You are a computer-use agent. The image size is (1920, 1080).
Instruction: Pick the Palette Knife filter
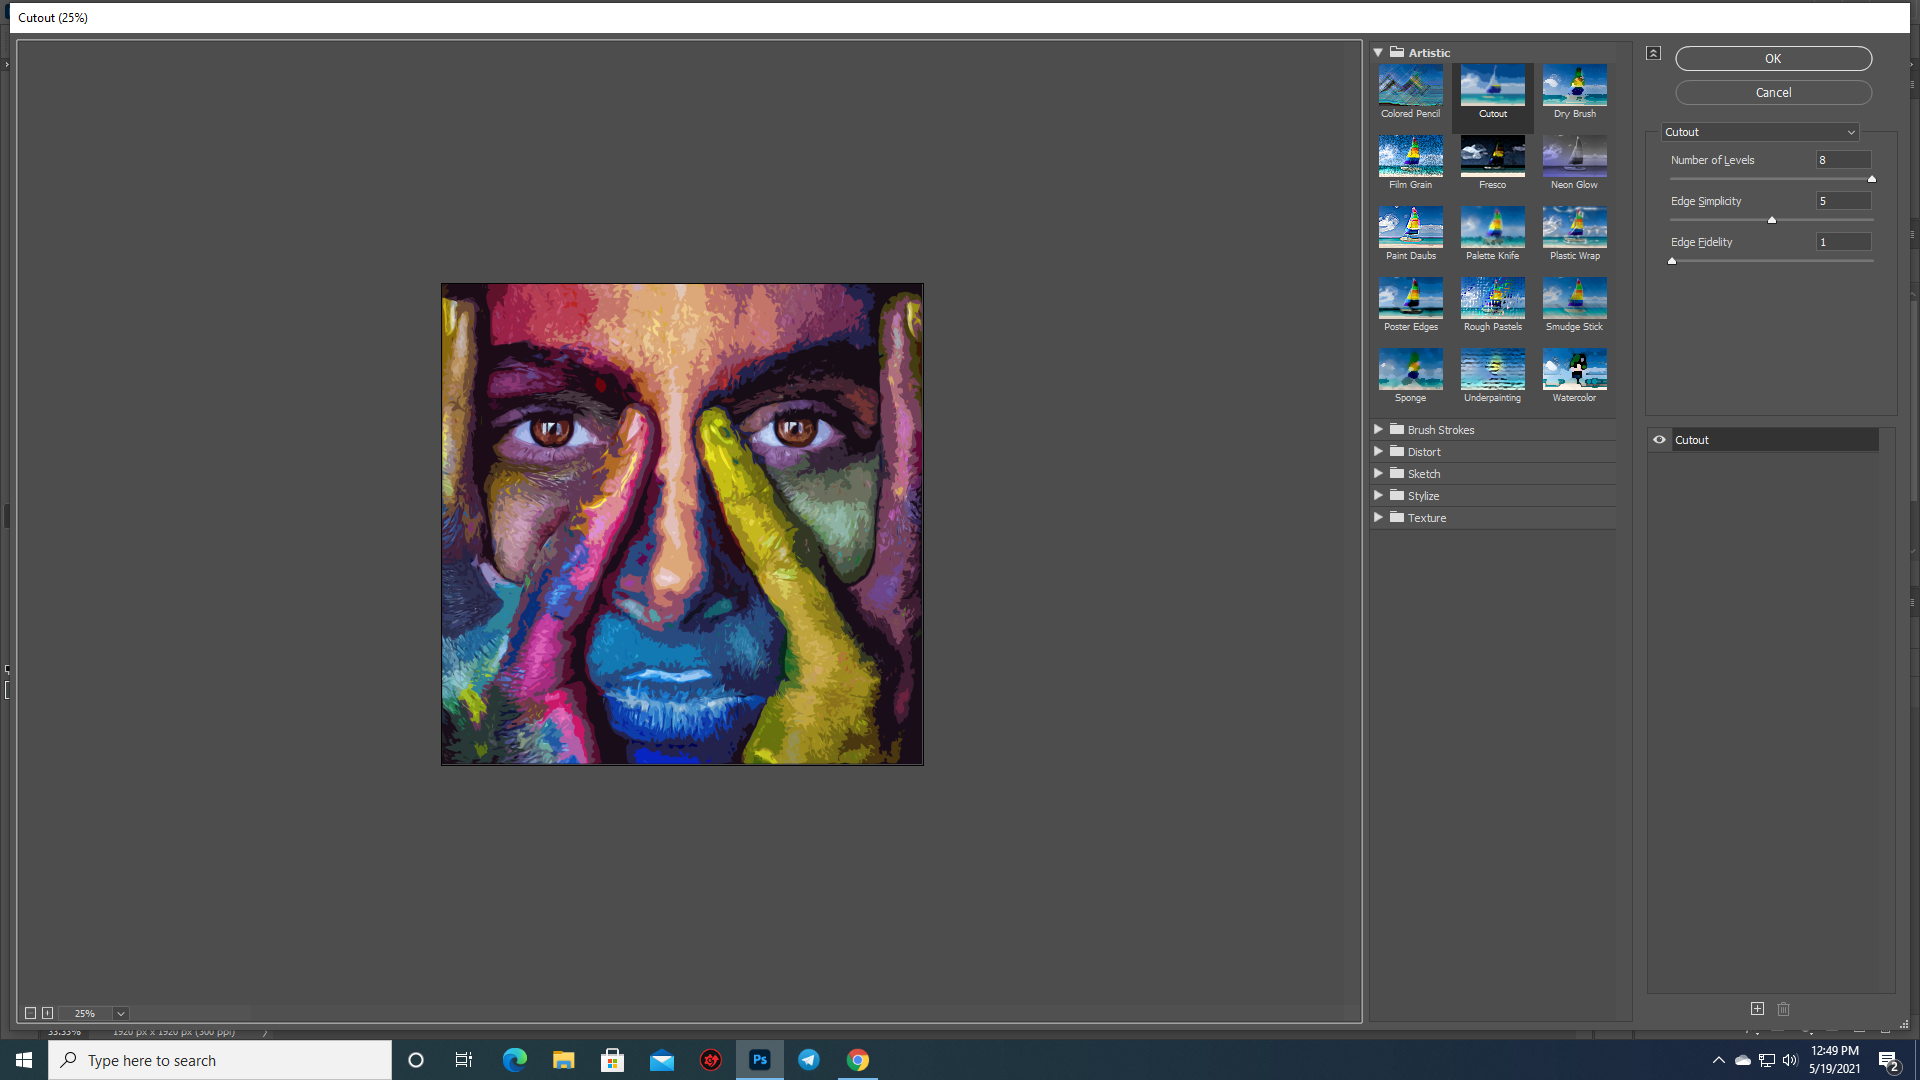1492,234
